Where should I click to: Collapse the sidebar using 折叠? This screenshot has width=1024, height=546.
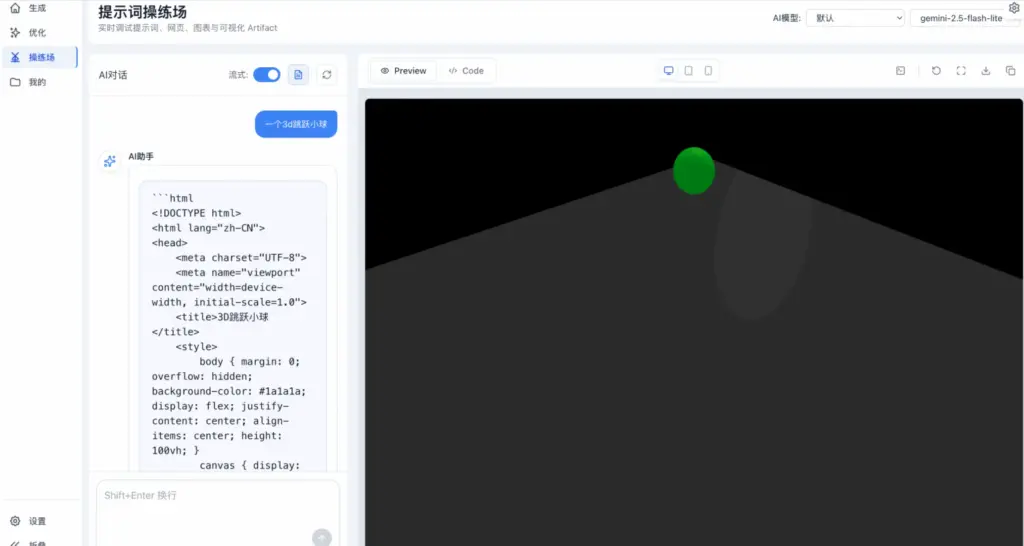pos(37,543)
